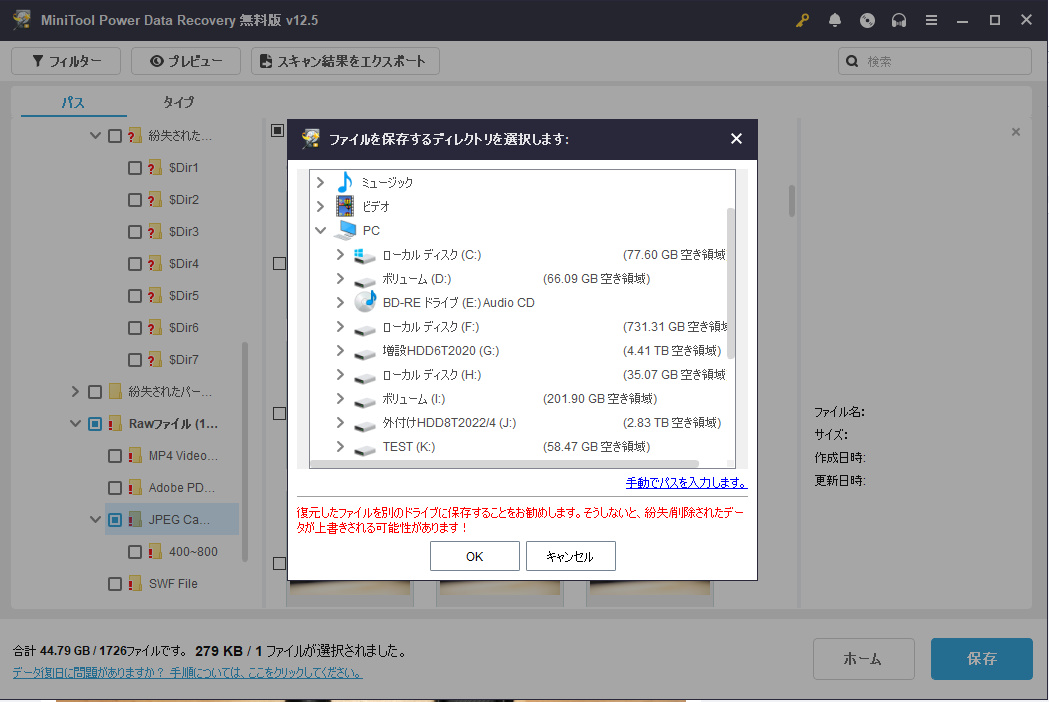Check the $Dir1 checkbox
1049x702 pixels.
(134, 167)
